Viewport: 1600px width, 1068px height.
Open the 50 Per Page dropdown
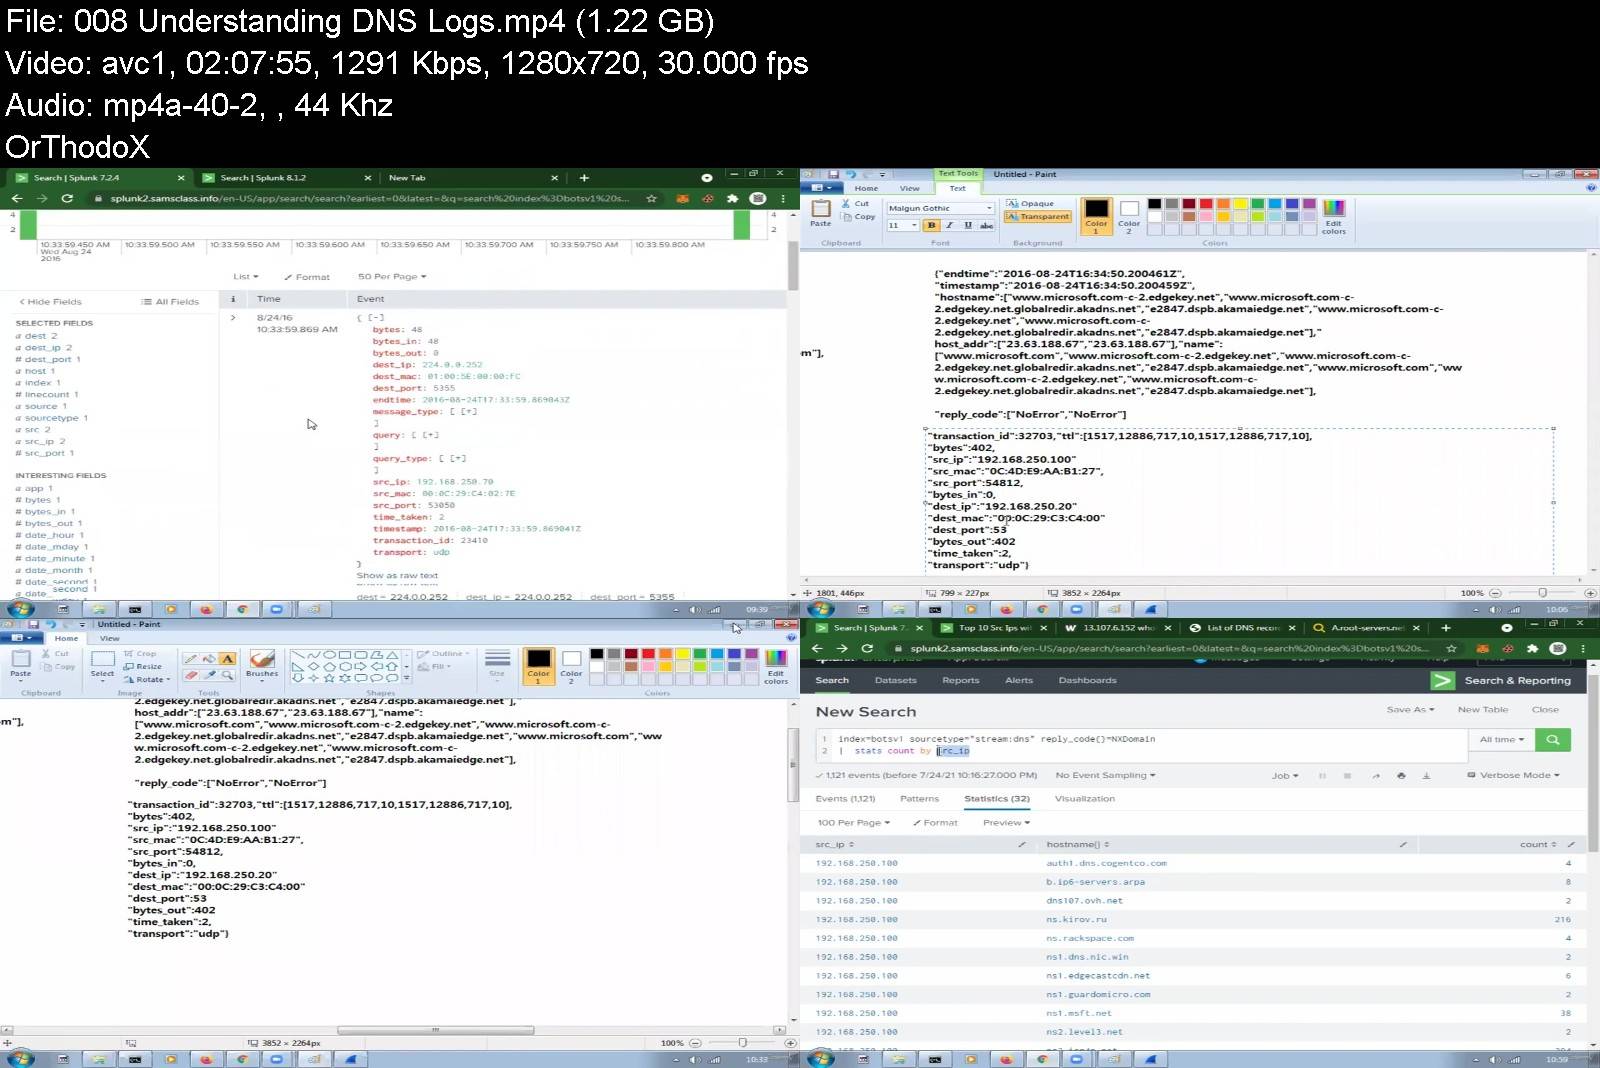tap(392, 276)
